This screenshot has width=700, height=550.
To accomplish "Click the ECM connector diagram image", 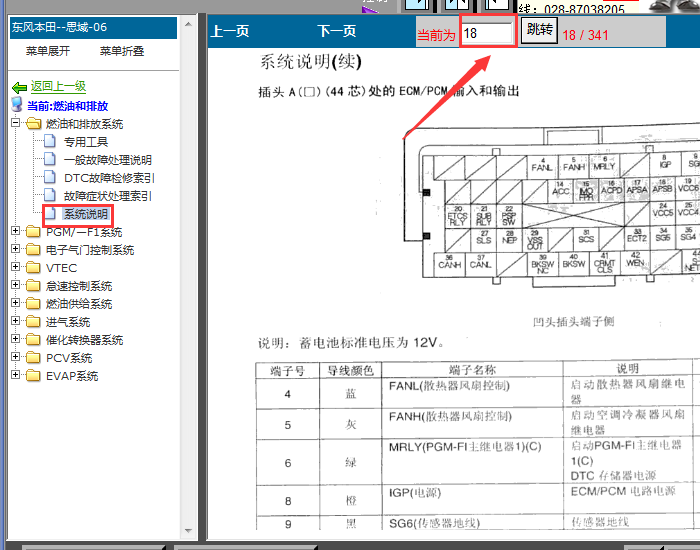I will tap(551, 206).
